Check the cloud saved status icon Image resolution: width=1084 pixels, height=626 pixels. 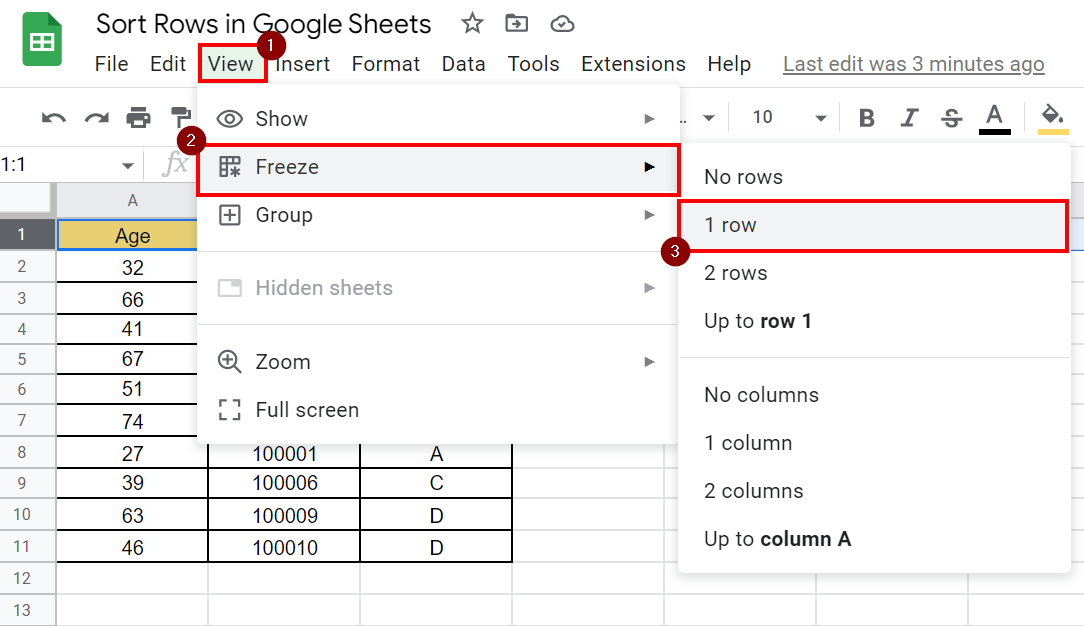pyautogui.click(x=562, y=24)
